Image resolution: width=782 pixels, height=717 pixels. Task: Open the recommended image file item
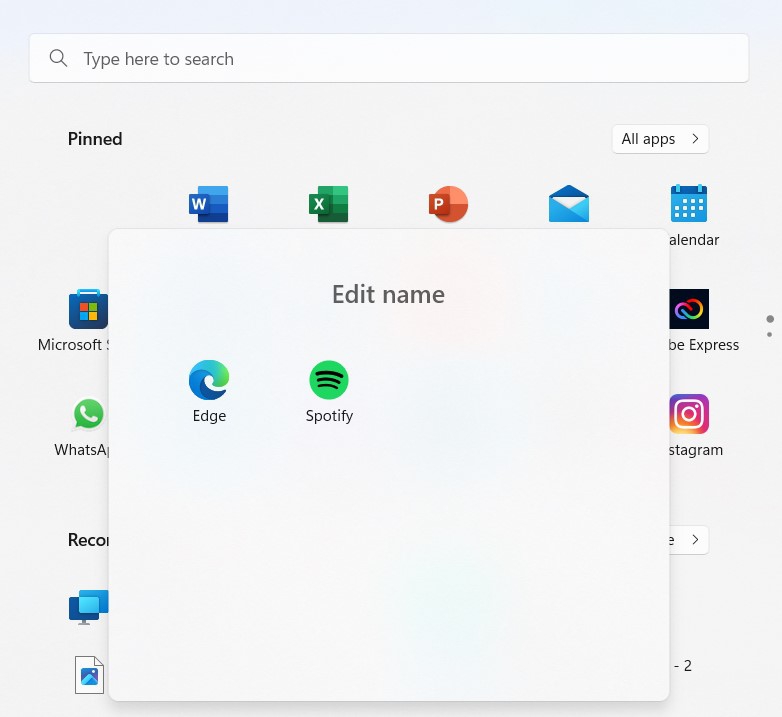click(x=89, y=675)
